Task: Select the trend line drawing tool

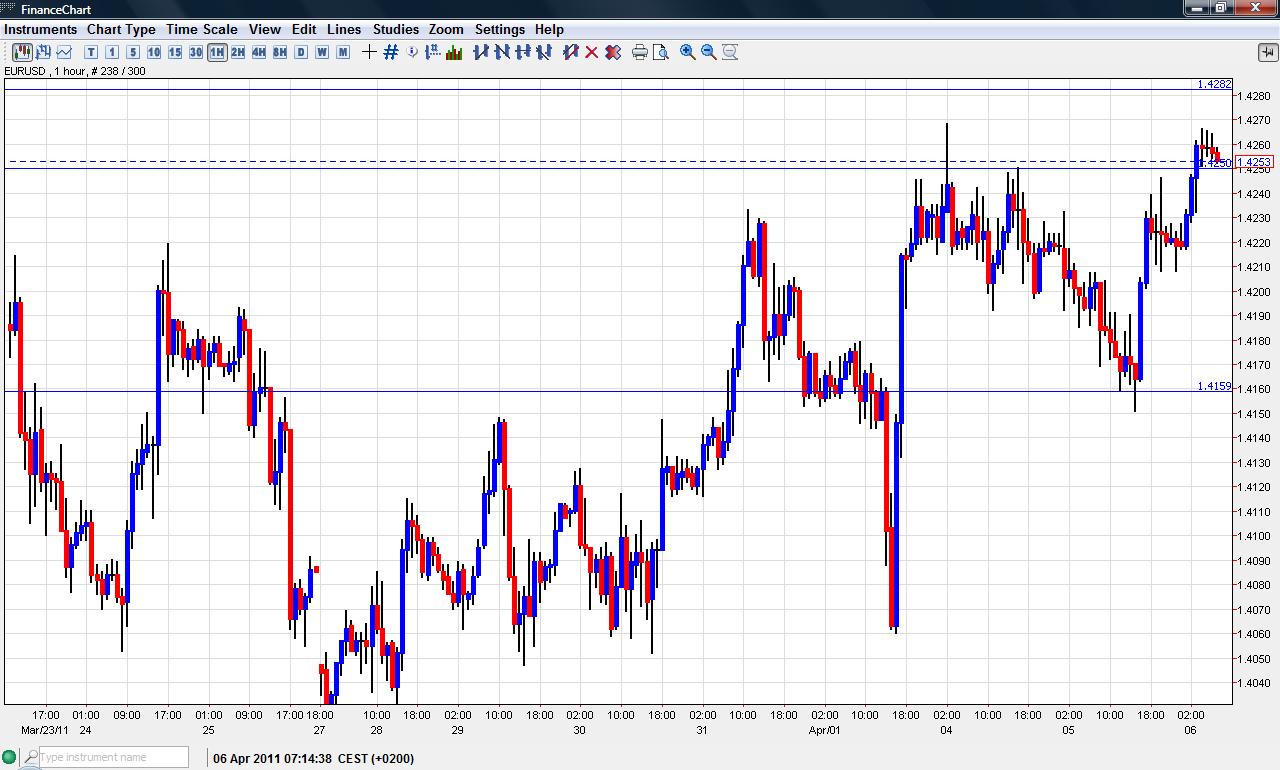Action: pos(479,52)
